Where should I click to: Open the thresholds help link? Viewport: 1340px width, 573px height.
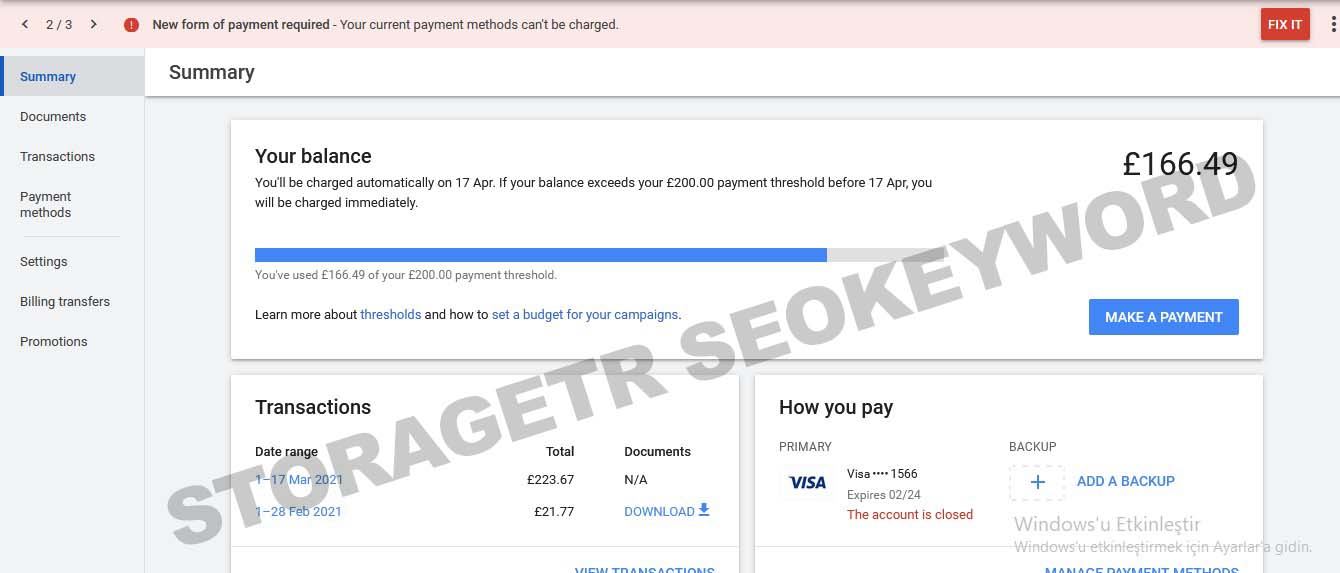pyautogui.click(x=391, y=314)
